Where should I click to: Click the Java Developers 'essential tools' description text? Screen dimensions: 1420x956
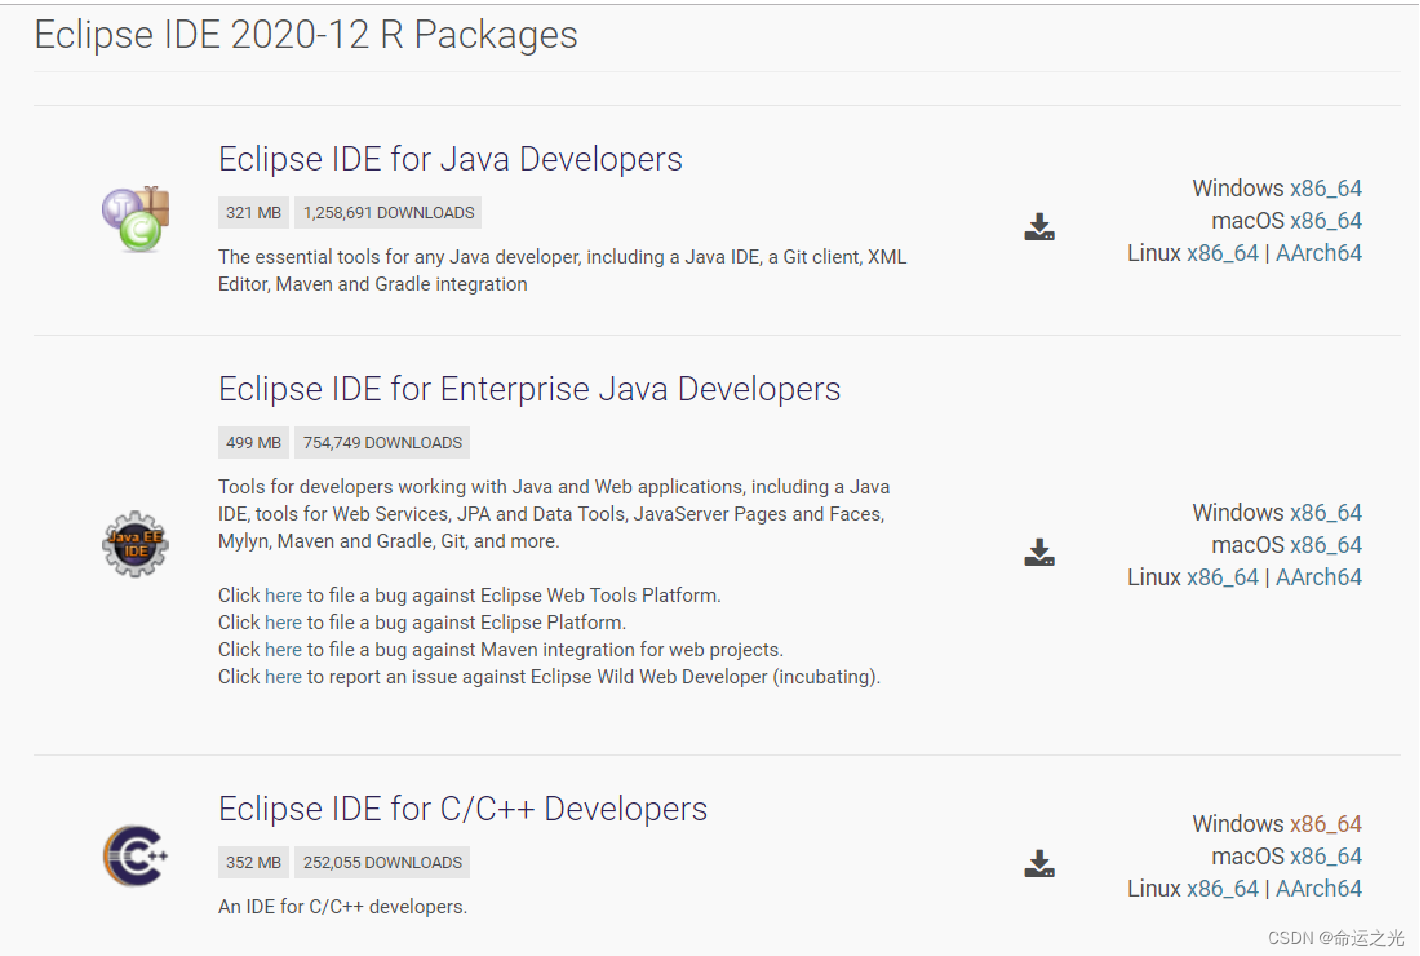point(562,270)
